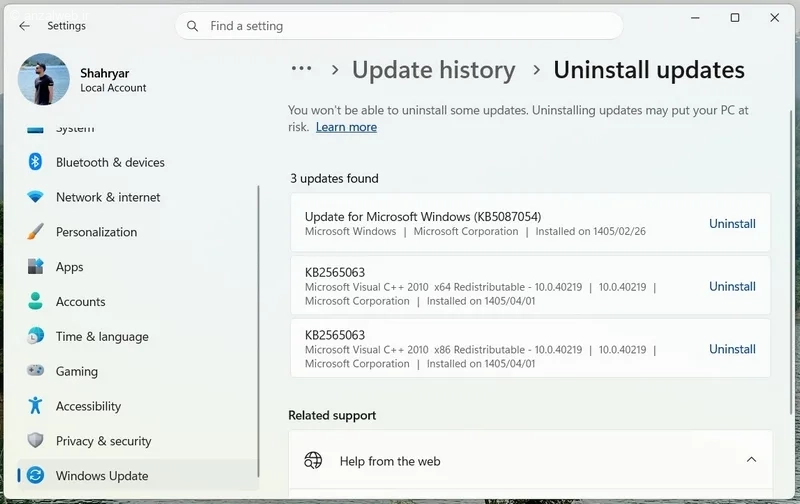Viewport: 800px width, 504px height.
Task: Open Gaming settings
Action: tap(138, 371)
